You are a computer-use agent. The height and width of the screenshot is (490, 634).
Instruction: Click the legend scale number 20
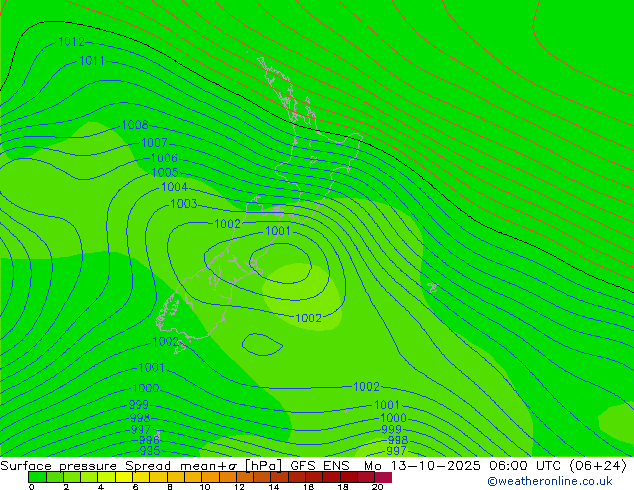pos(377,487)
